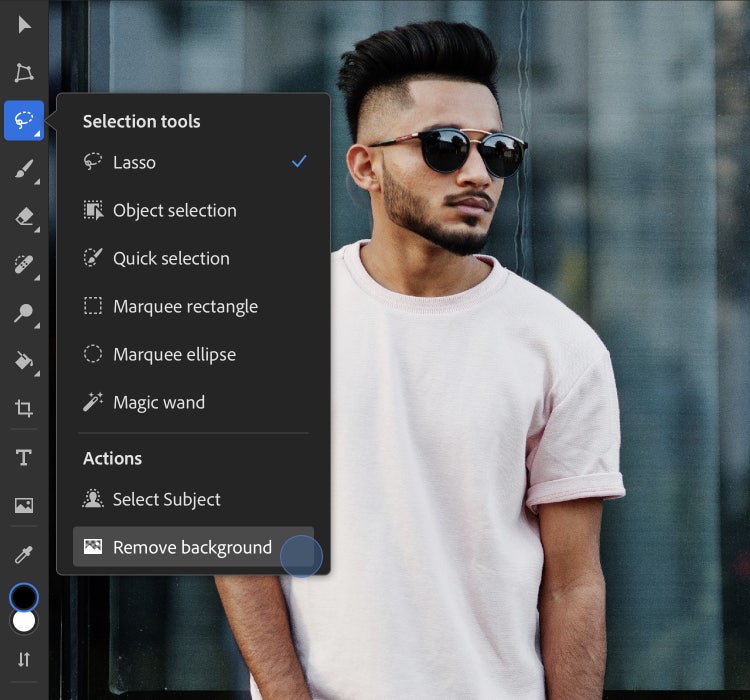Choose Object selection from the menu
The width and height of the screenshot is (750, 700).
(174, 210)
